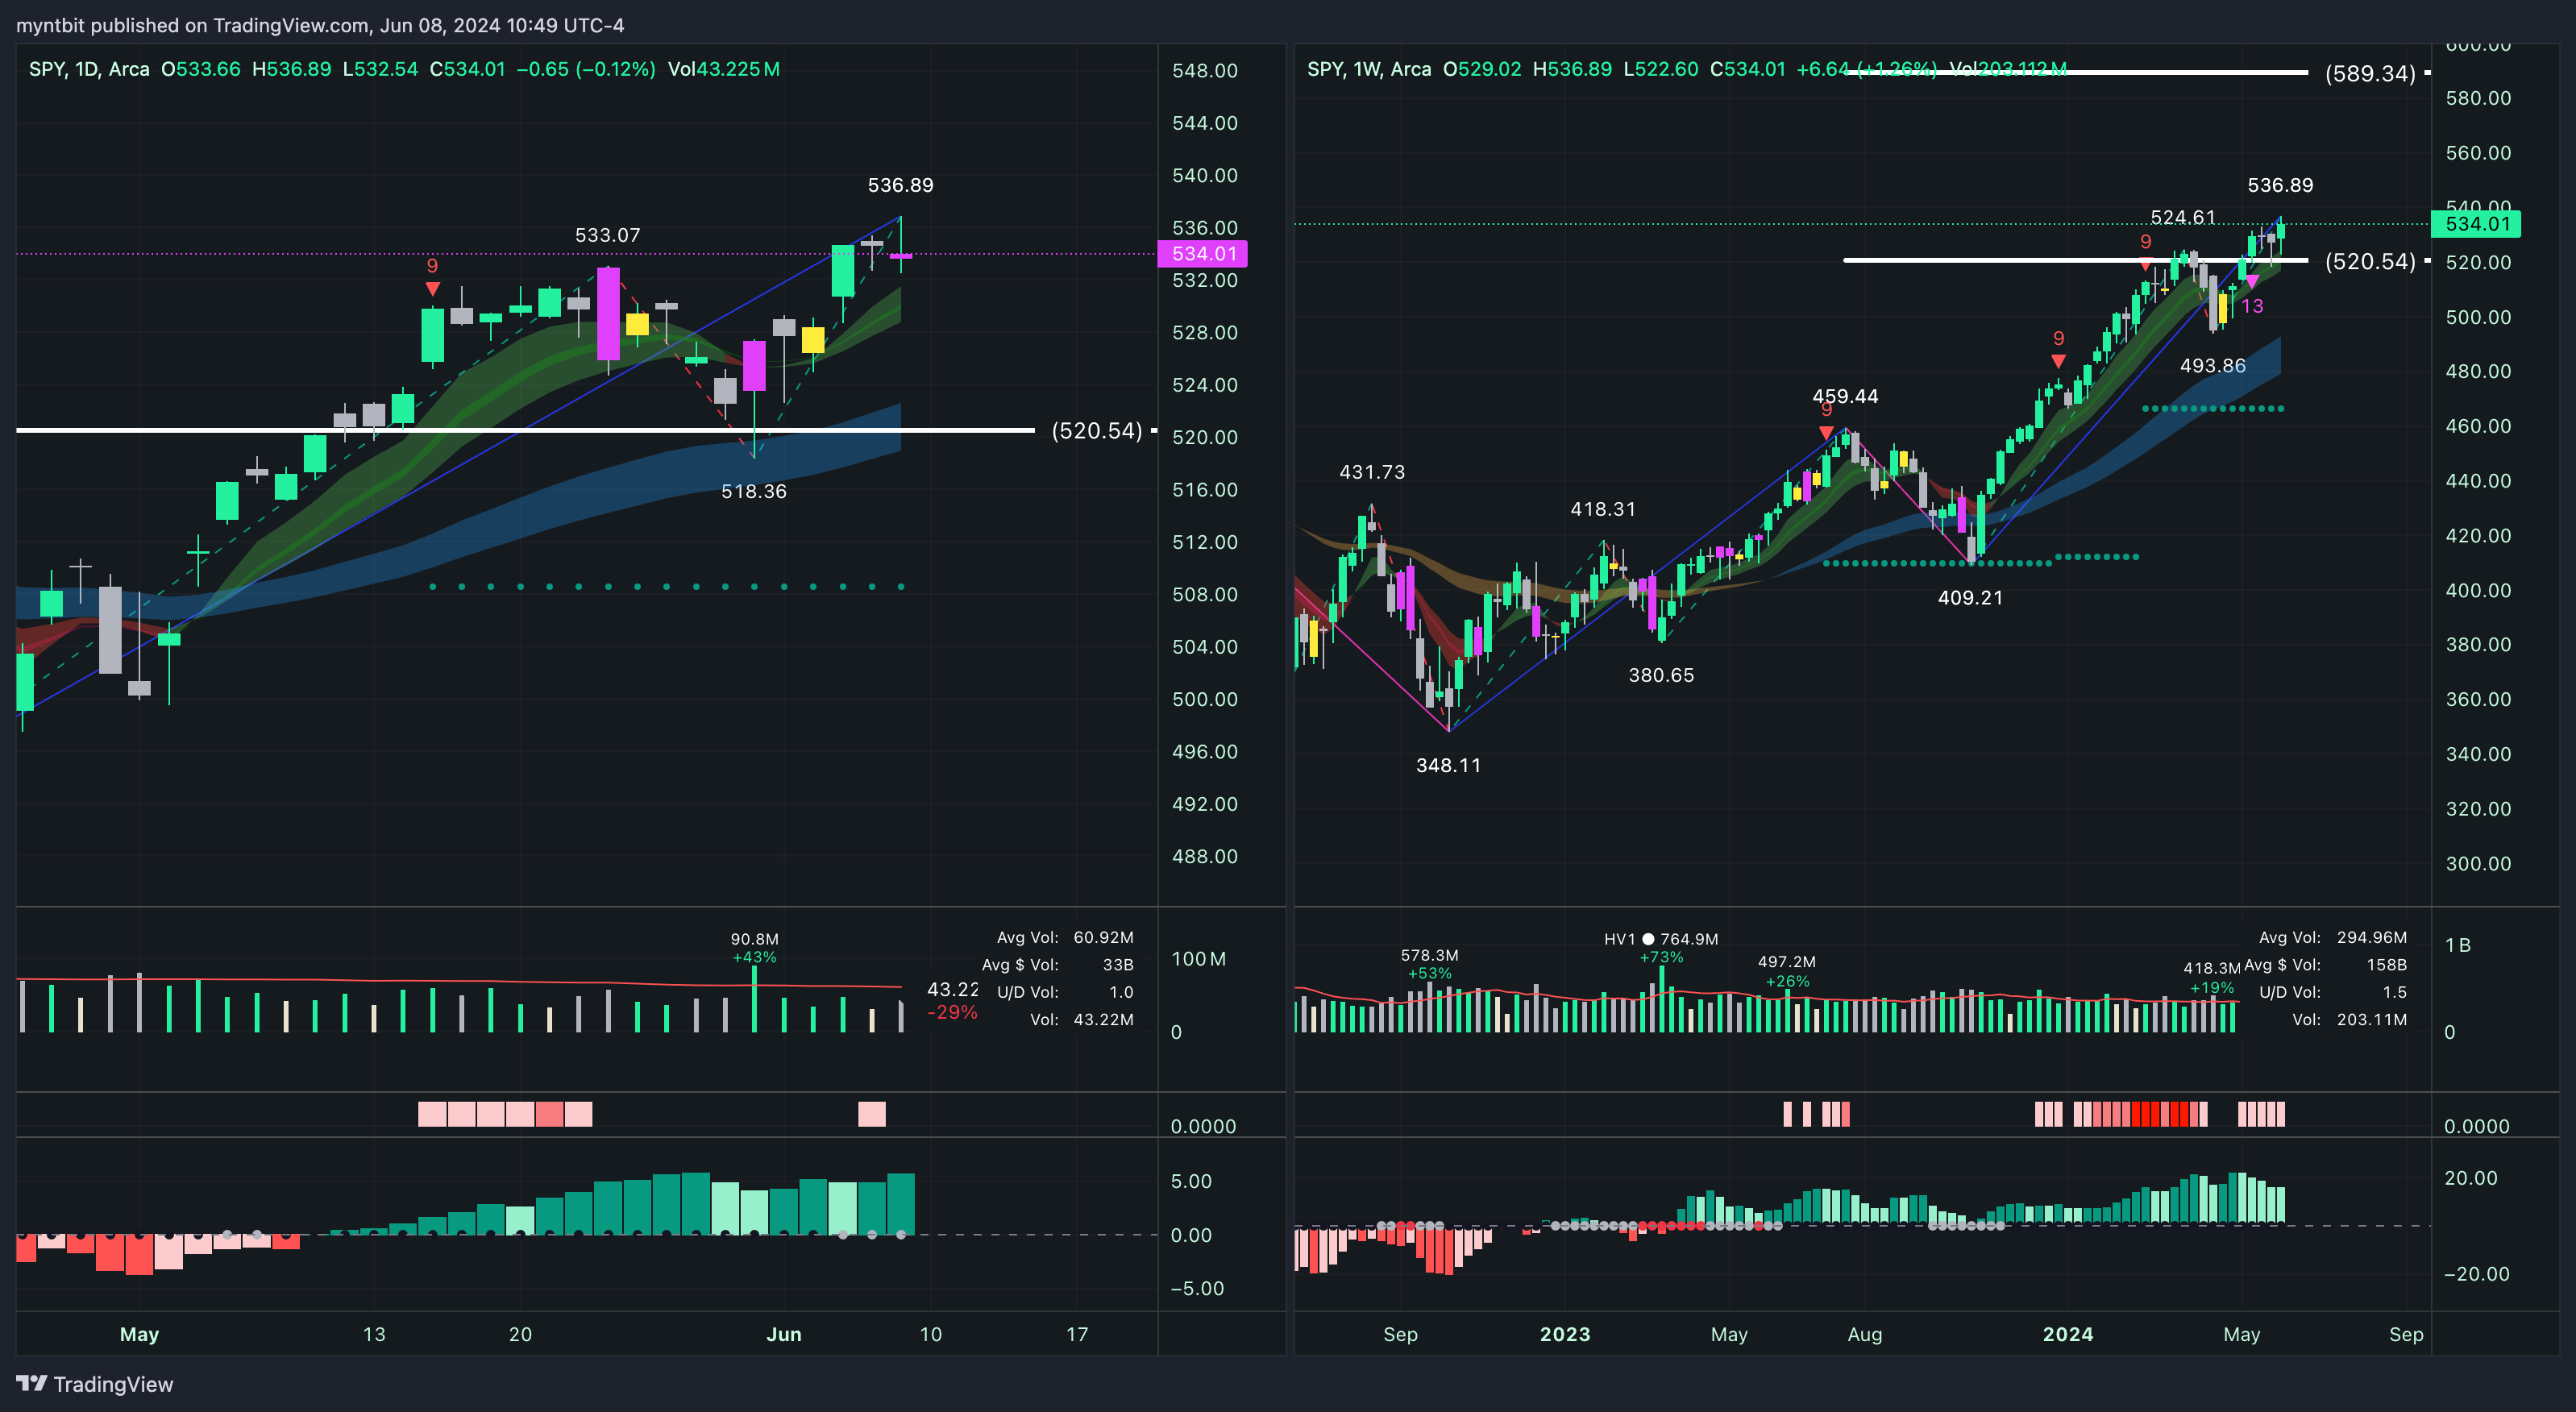Click the 520.00 tick on daily price scale
The width and height of the screenshot is (2576, 1412).
coord(1204,437)
